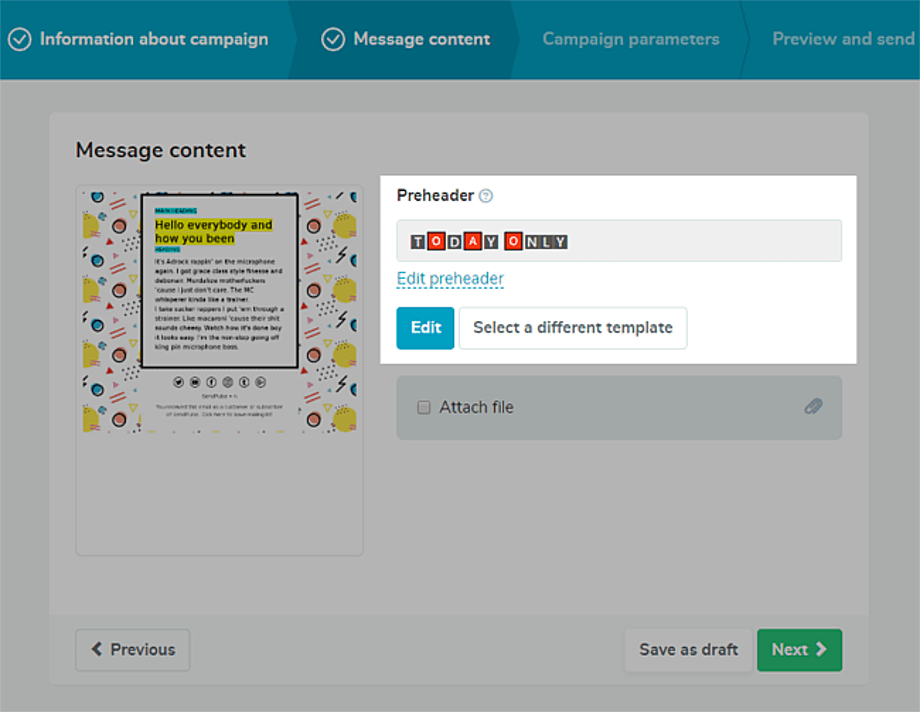920x712 pixels.
Task: Choose Select a different template
Action: pos(573,328)
